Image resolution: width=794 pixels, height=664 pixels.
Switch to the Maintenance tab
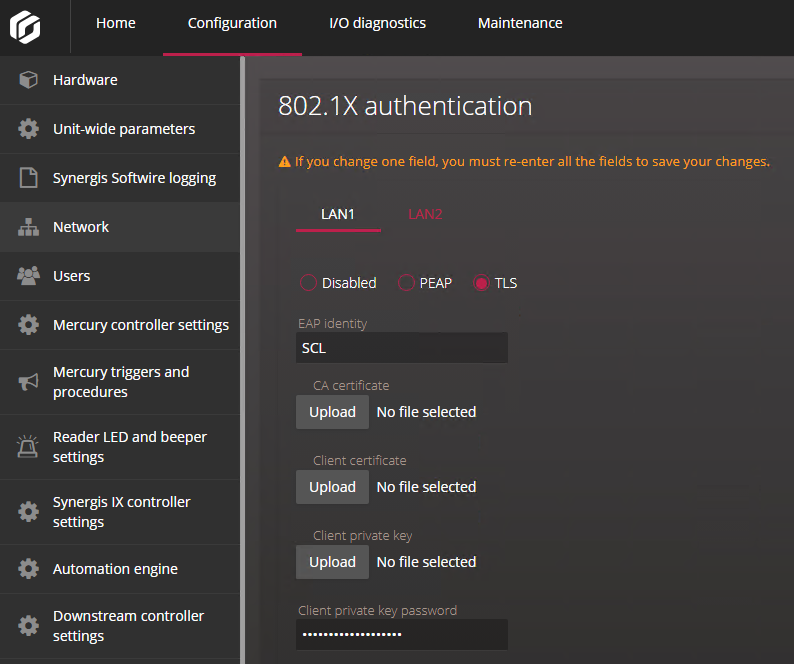(521, 23)
